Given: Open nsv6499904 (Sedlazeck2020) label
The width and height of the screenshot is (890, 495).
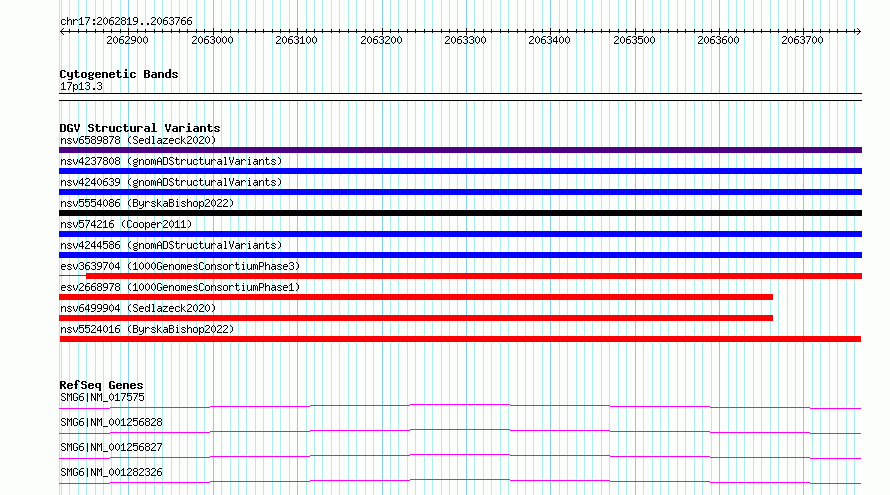Looking at the screenshot, I should pos(138,308).
